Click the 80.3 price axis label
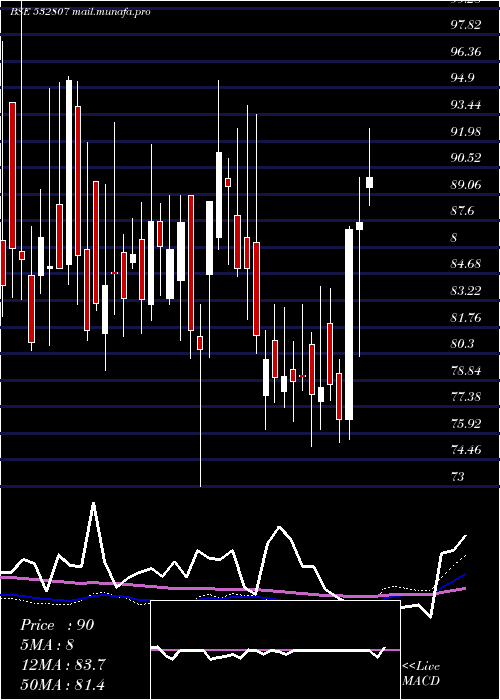 [x=462, y=344]
